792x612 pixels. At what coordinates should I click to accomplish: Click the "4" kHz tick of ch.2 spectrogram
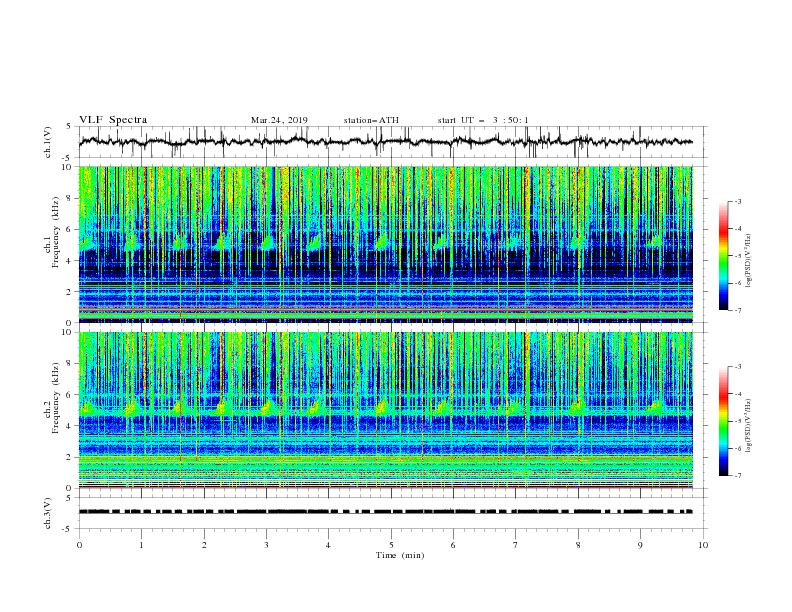click(70, 426)
